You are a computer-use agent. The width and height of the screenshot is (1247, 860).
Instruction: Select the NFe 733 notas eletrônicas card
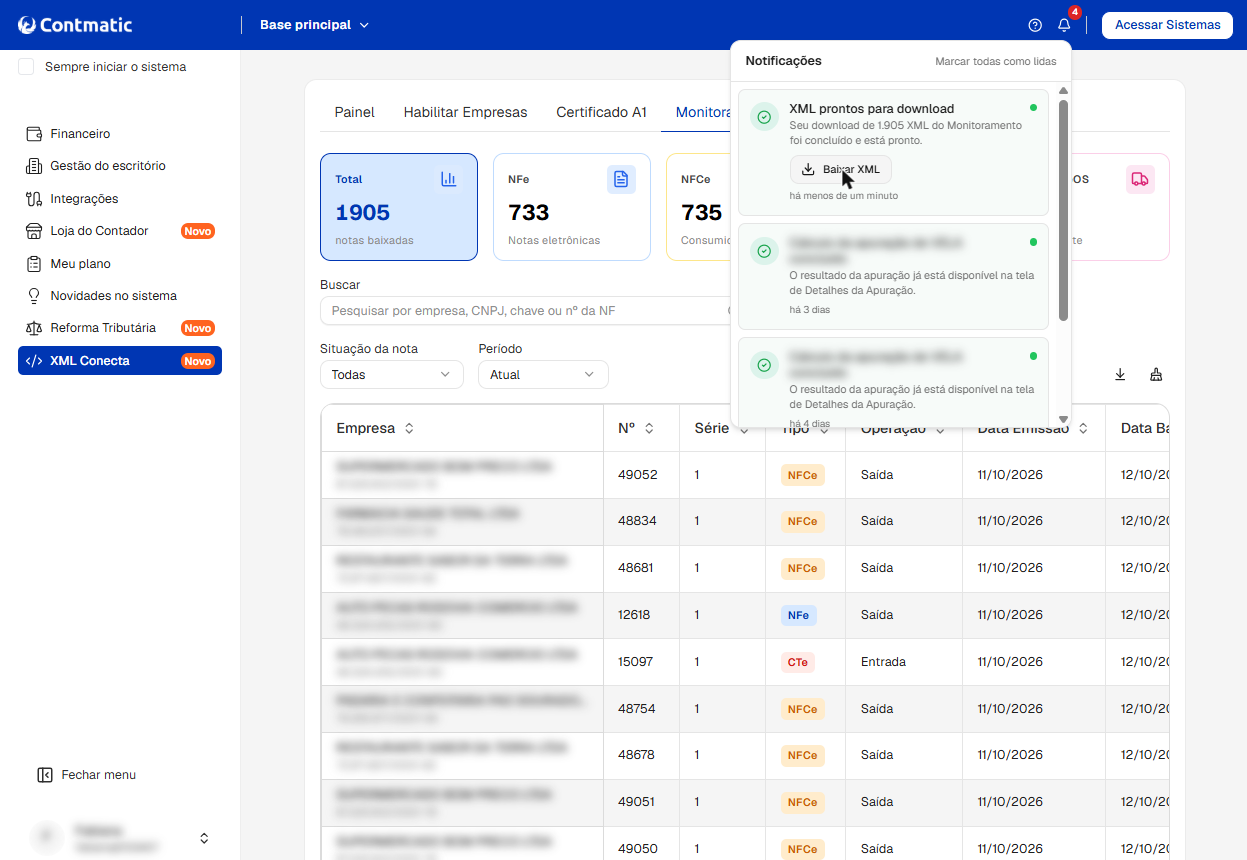[x=572, y=207]
